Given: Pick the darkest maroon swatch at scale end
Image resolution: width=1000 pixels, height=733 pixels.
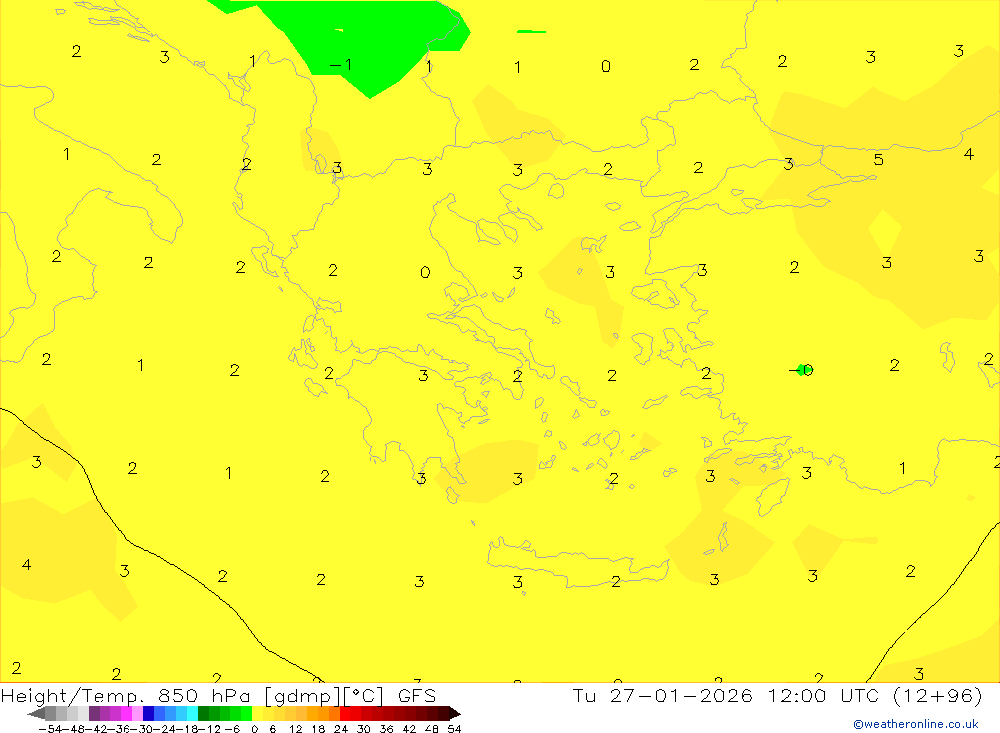Looking at the screenshot, I should (x=443, y=713).
